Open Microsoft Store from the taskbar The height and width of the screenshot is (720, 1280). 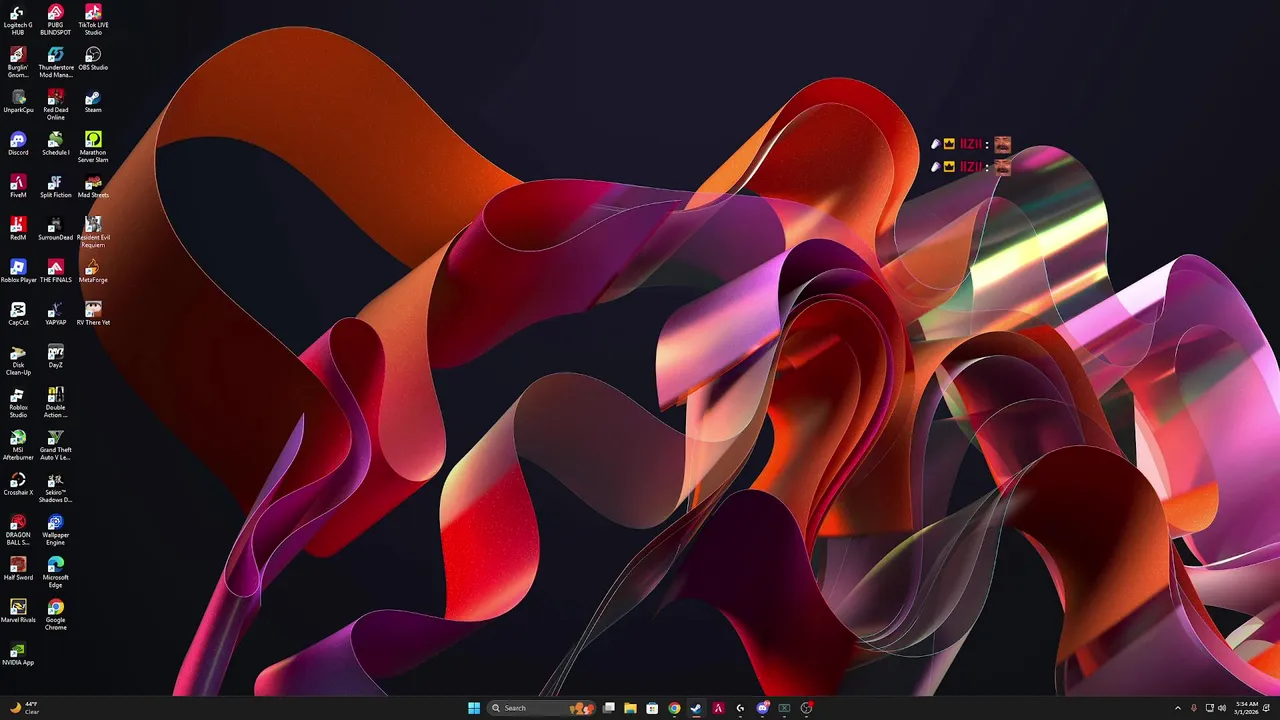point(652,708)
